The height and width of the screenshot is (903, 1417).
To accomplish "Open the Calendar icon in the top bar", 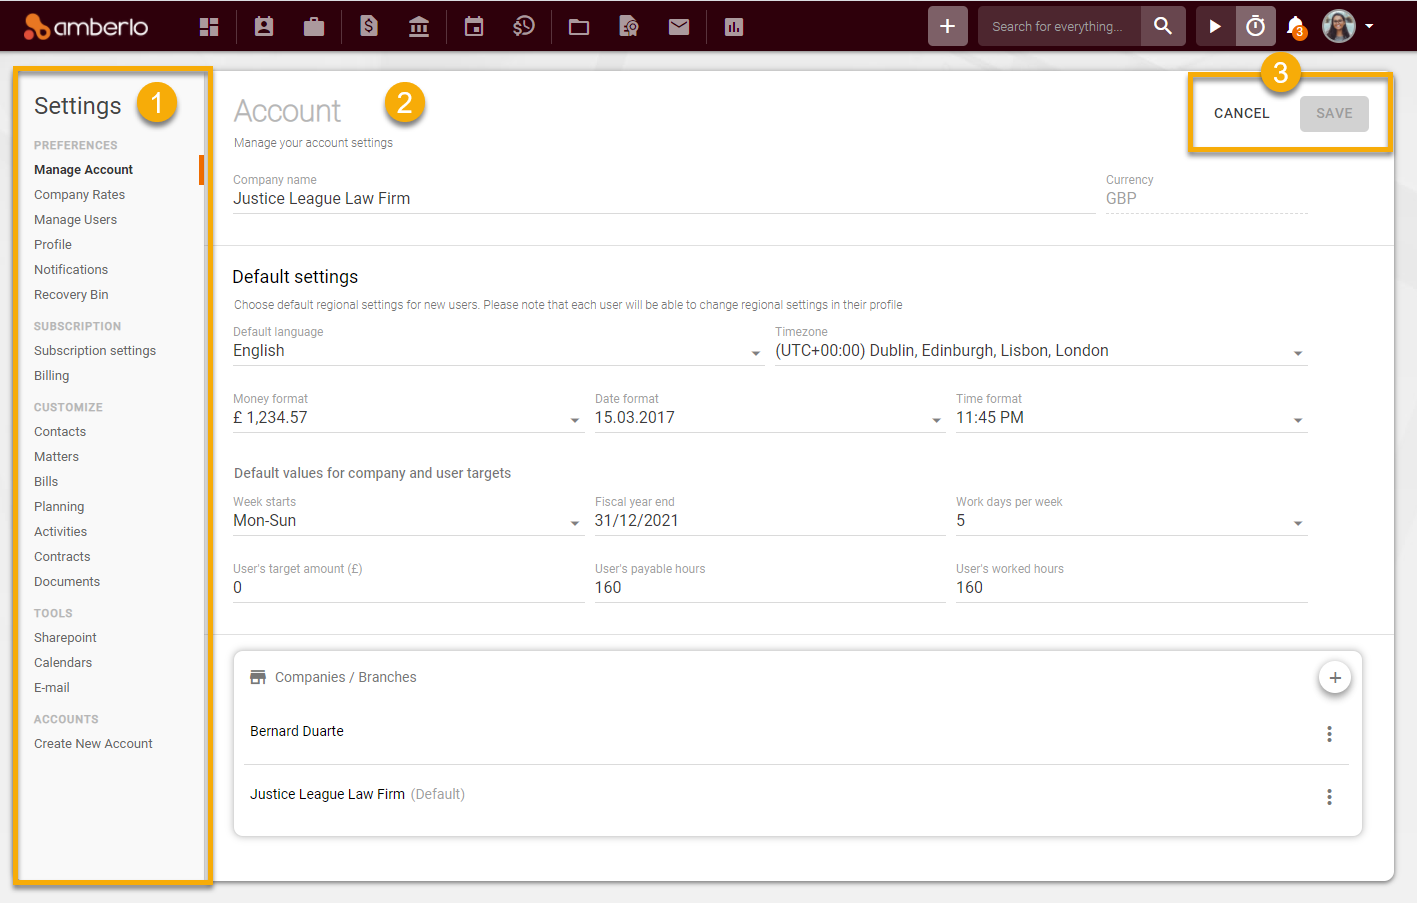I will coord(473,26).
